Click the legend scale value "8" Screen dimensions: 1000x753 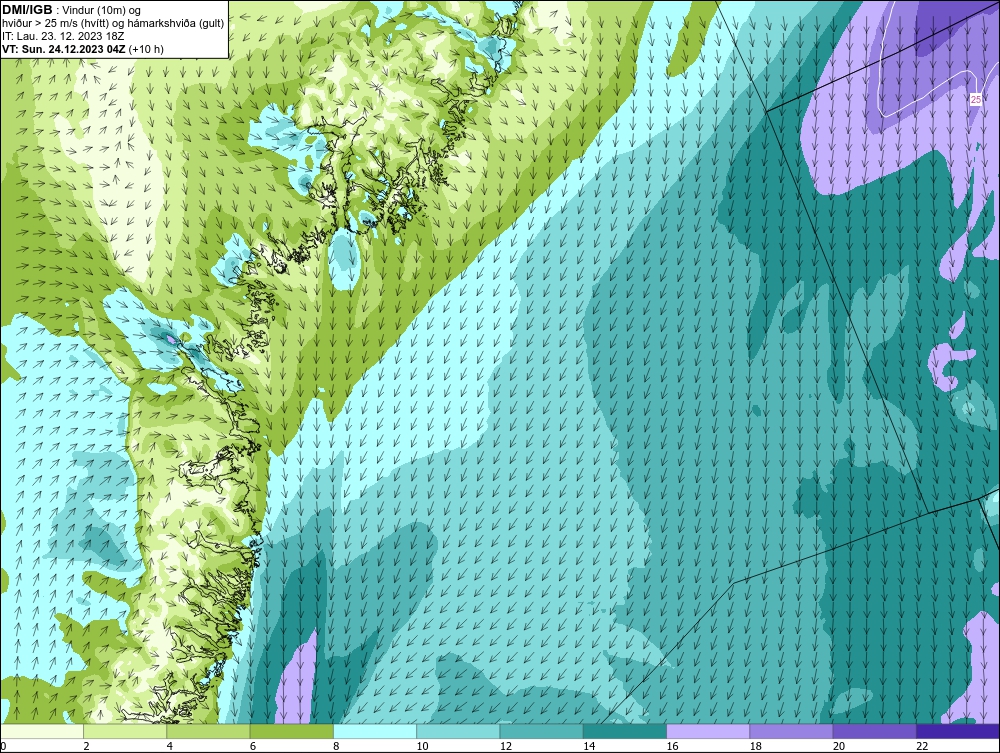point(336,747)
